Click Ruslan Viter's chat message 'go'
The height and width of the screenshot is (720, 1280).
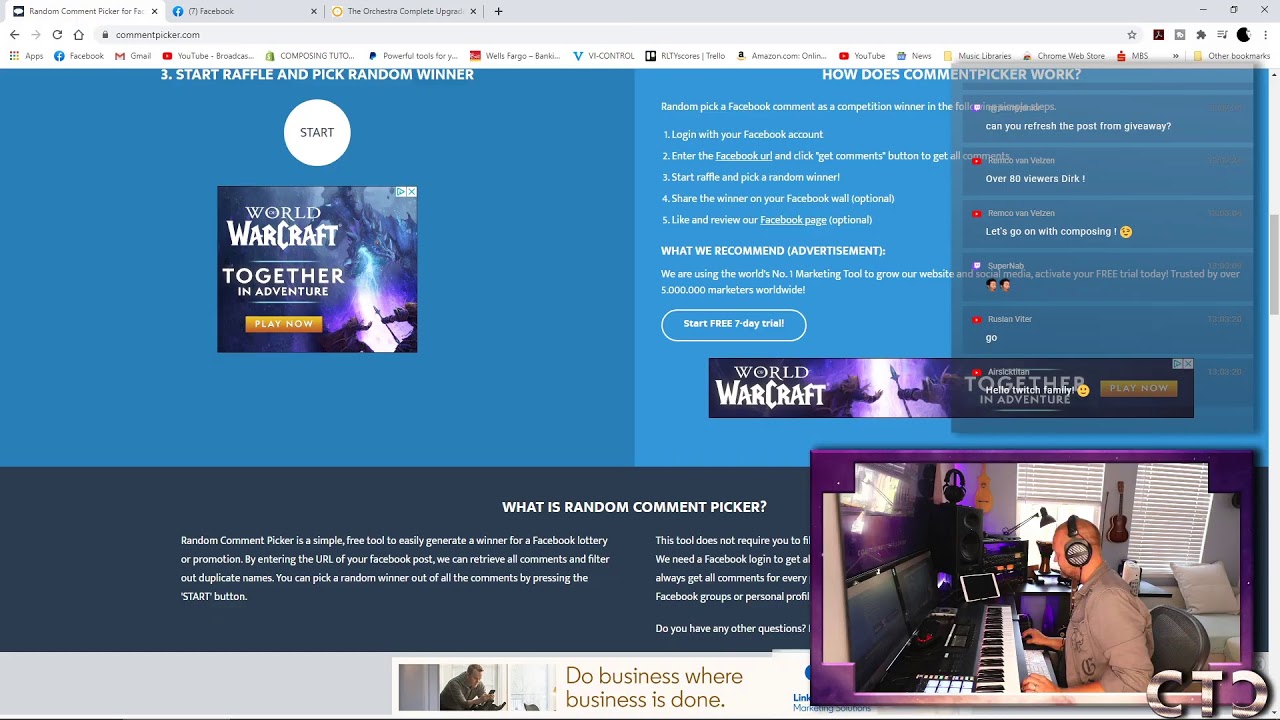[991, 338]
